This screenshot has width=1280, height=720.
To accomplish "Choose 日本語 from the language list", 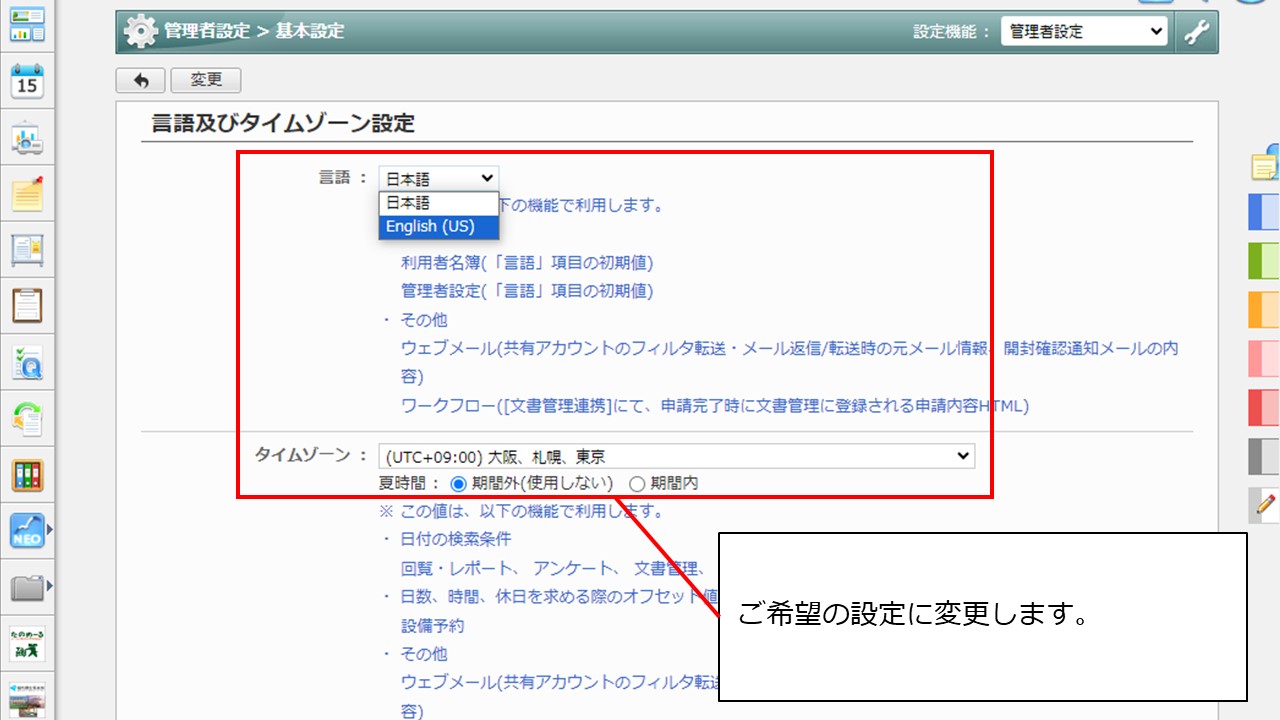I will point(438,202).
